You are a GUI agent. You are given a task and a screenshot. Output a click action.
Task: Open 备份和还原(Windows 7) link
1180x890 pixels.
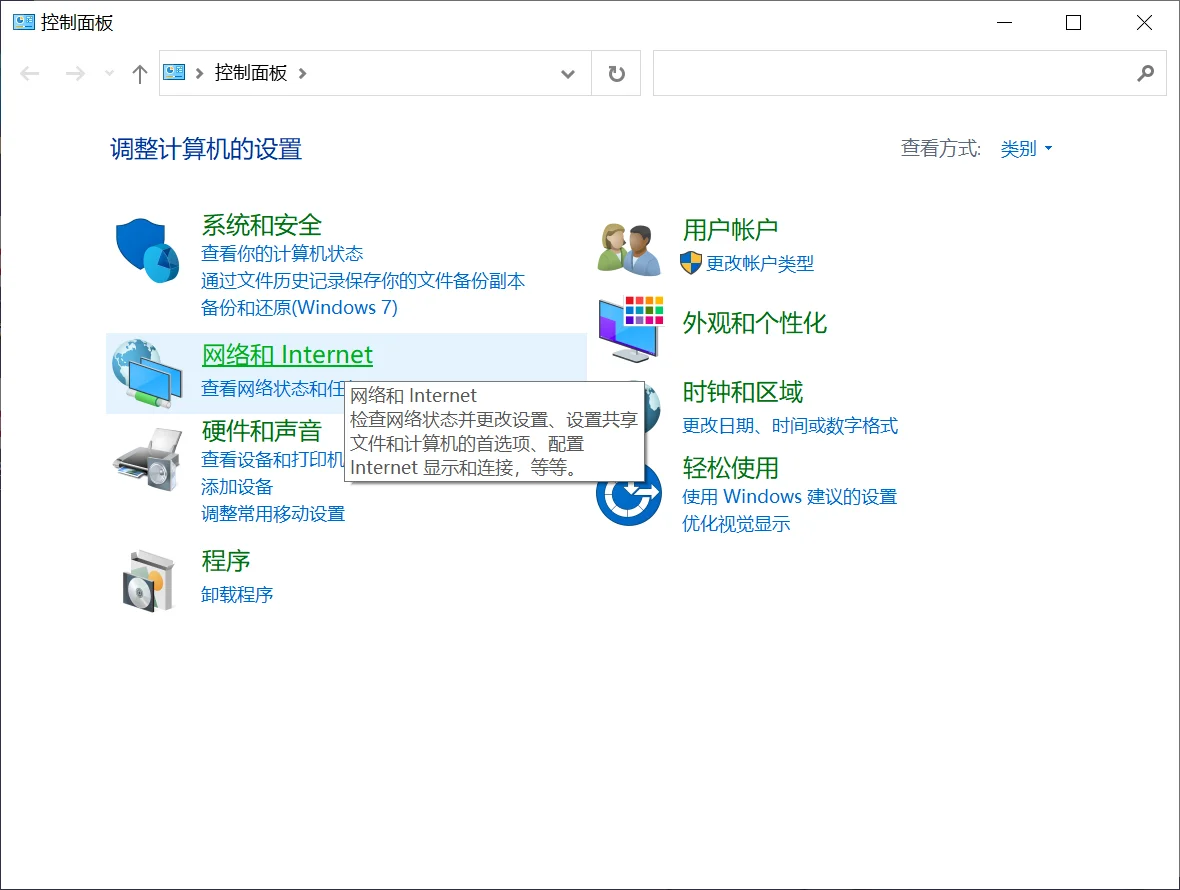click(300, 308)
